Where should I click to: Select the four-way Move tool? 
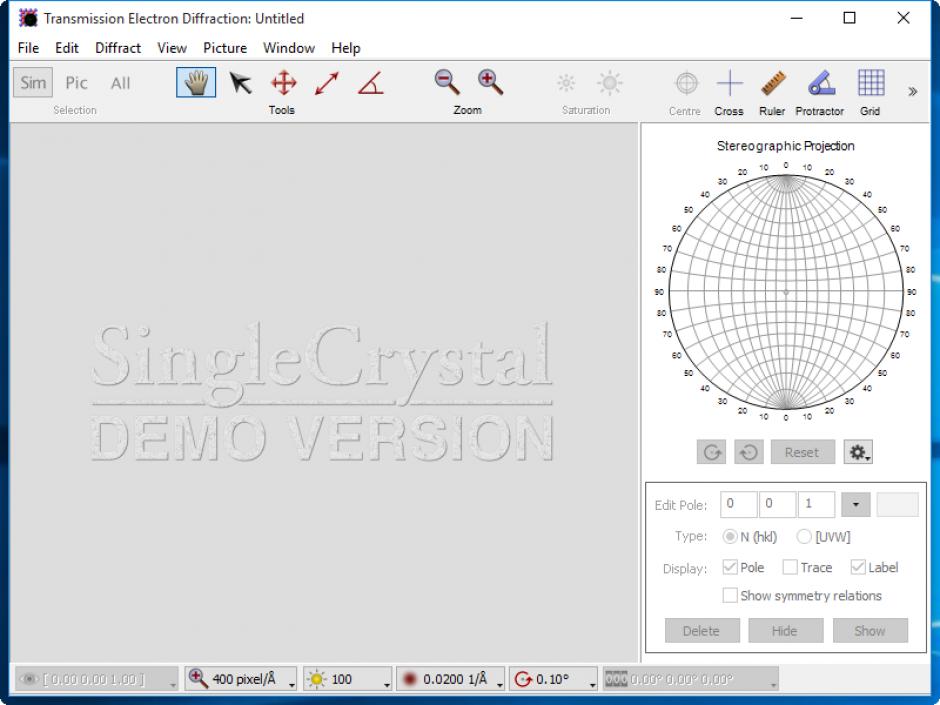click(x=284, y=83)
